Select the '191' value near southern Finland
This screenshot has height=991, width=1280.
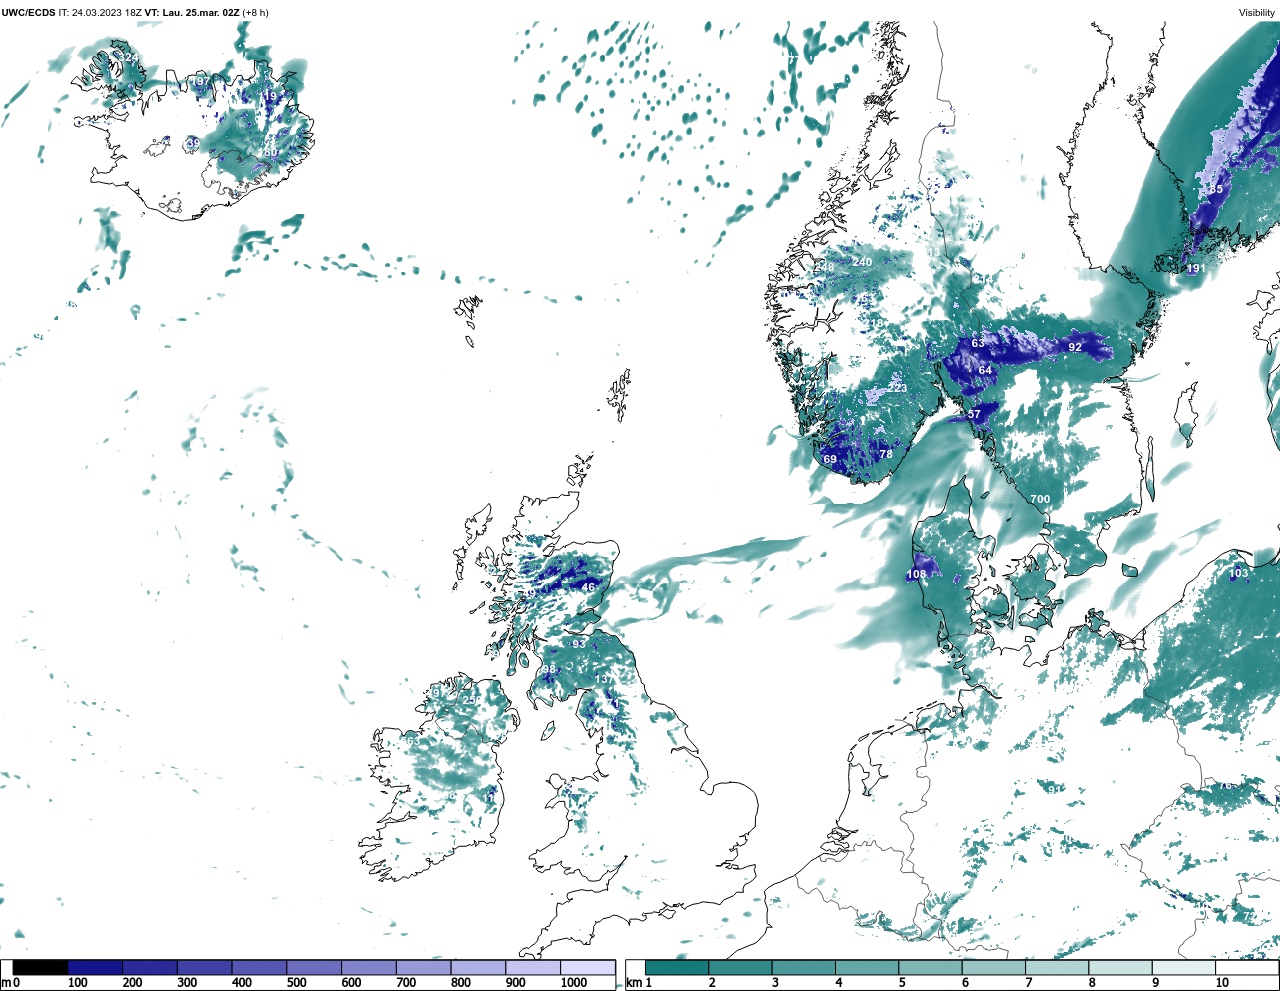(x=1196, y=268)
